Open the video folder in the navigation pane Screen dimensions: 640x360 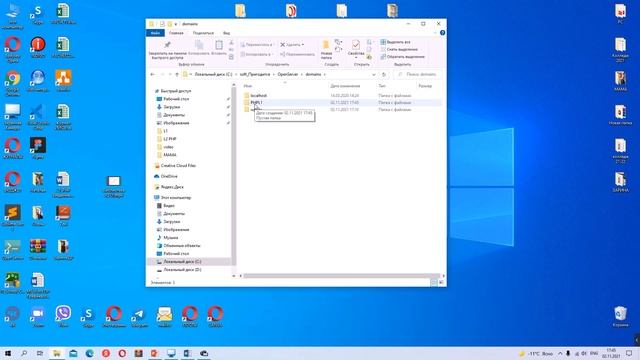[x=169, y=147]
